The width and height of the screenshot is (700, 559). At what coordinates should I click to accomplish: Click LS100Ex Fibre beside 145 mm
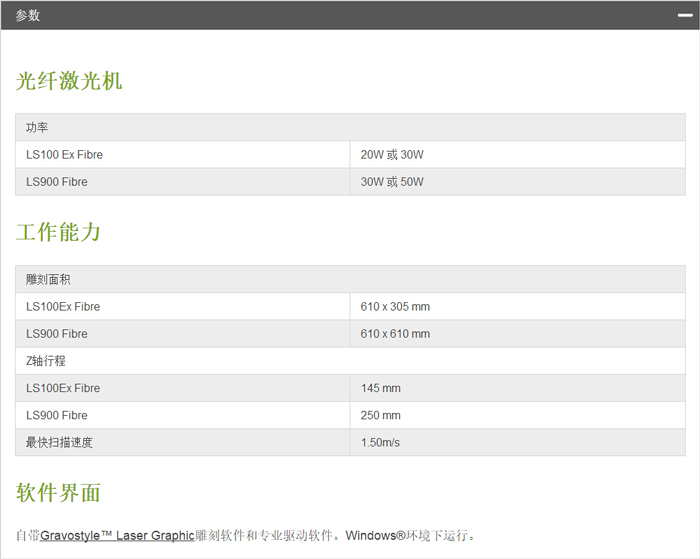tap(63, 388)
